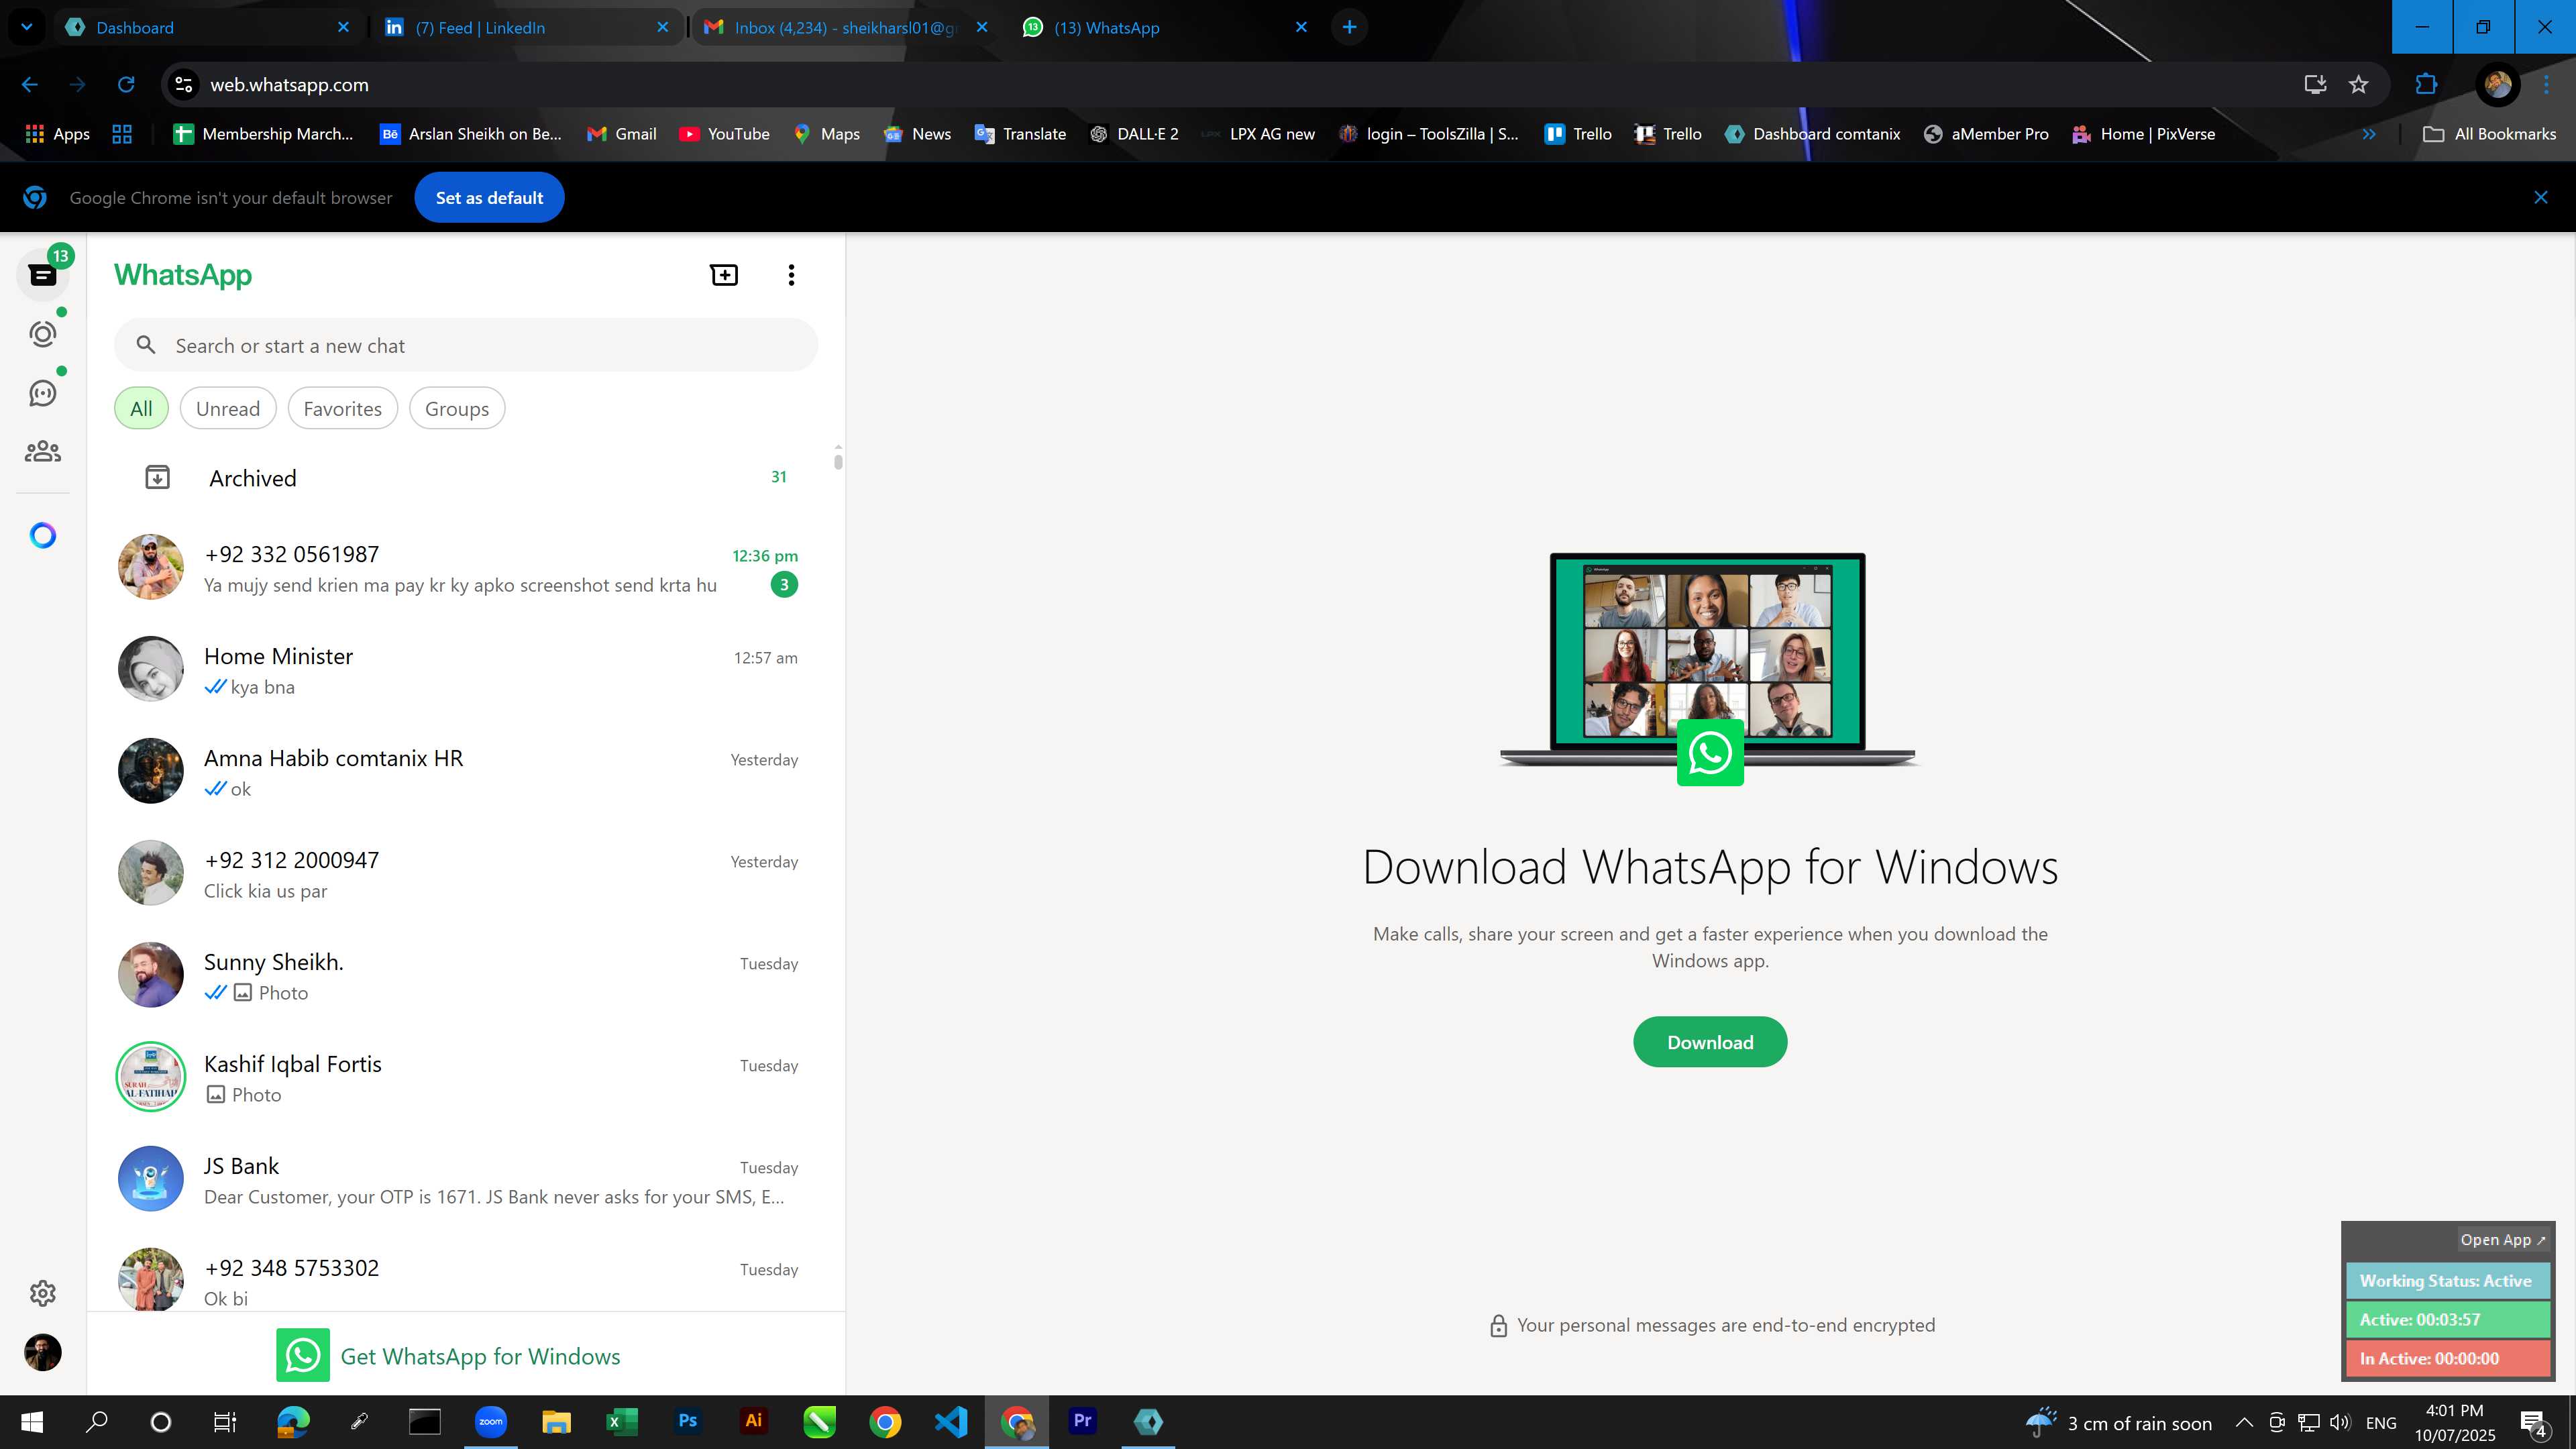2576x1449 pixels.
Task: Open the Kashif Iqbal Fortis chat
Action: 466,1078
